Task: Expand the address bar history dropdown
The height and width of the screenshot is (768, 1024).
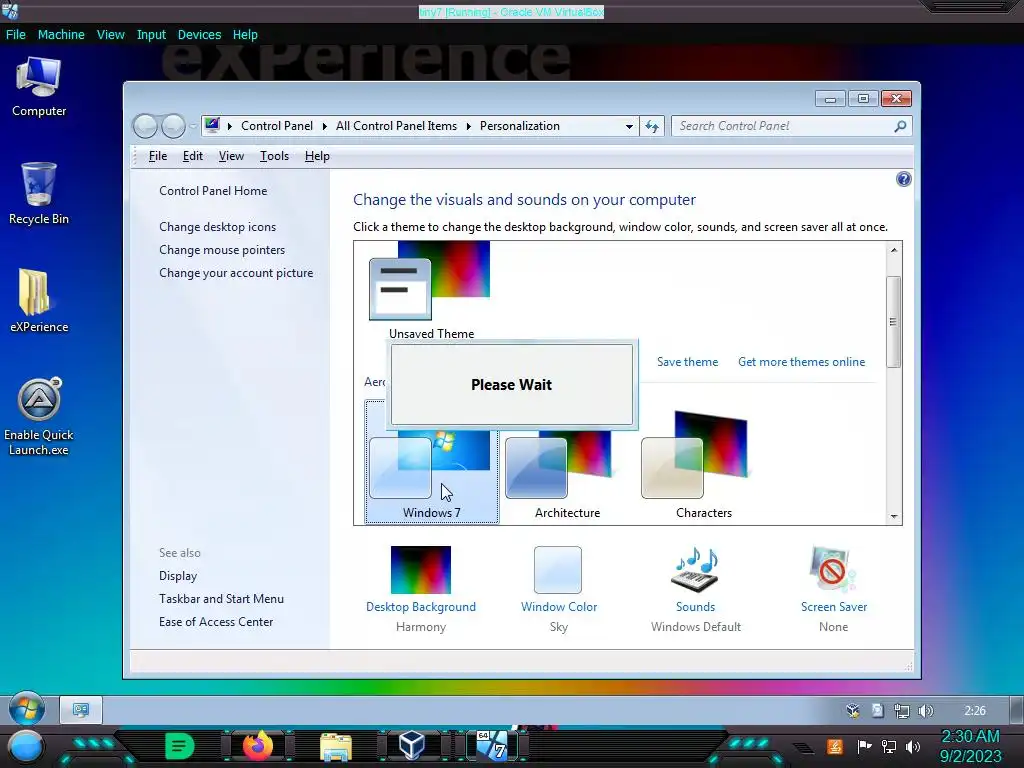Action: tap(629, 126)
